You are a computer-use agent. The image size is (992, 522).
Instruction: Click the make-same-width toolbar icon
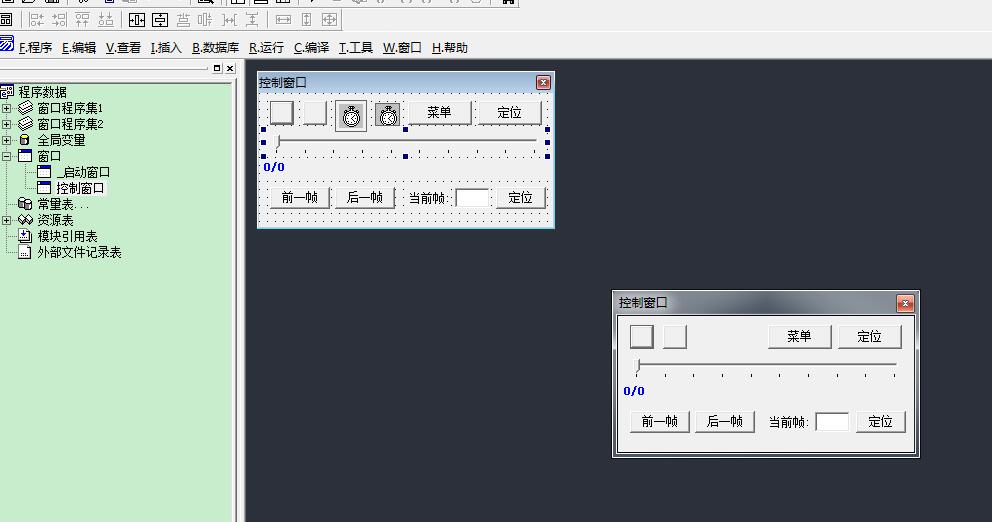(x=283, y=20)
